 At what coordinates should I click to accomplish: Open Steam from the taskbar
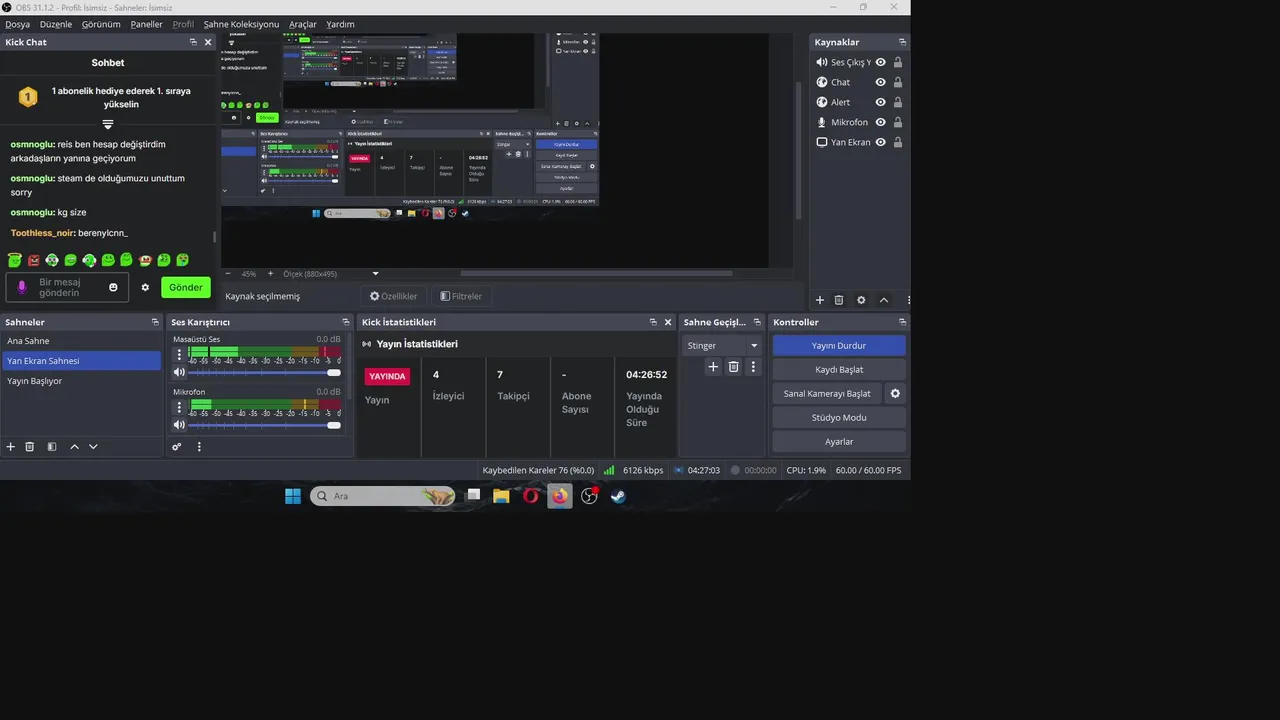618,496
